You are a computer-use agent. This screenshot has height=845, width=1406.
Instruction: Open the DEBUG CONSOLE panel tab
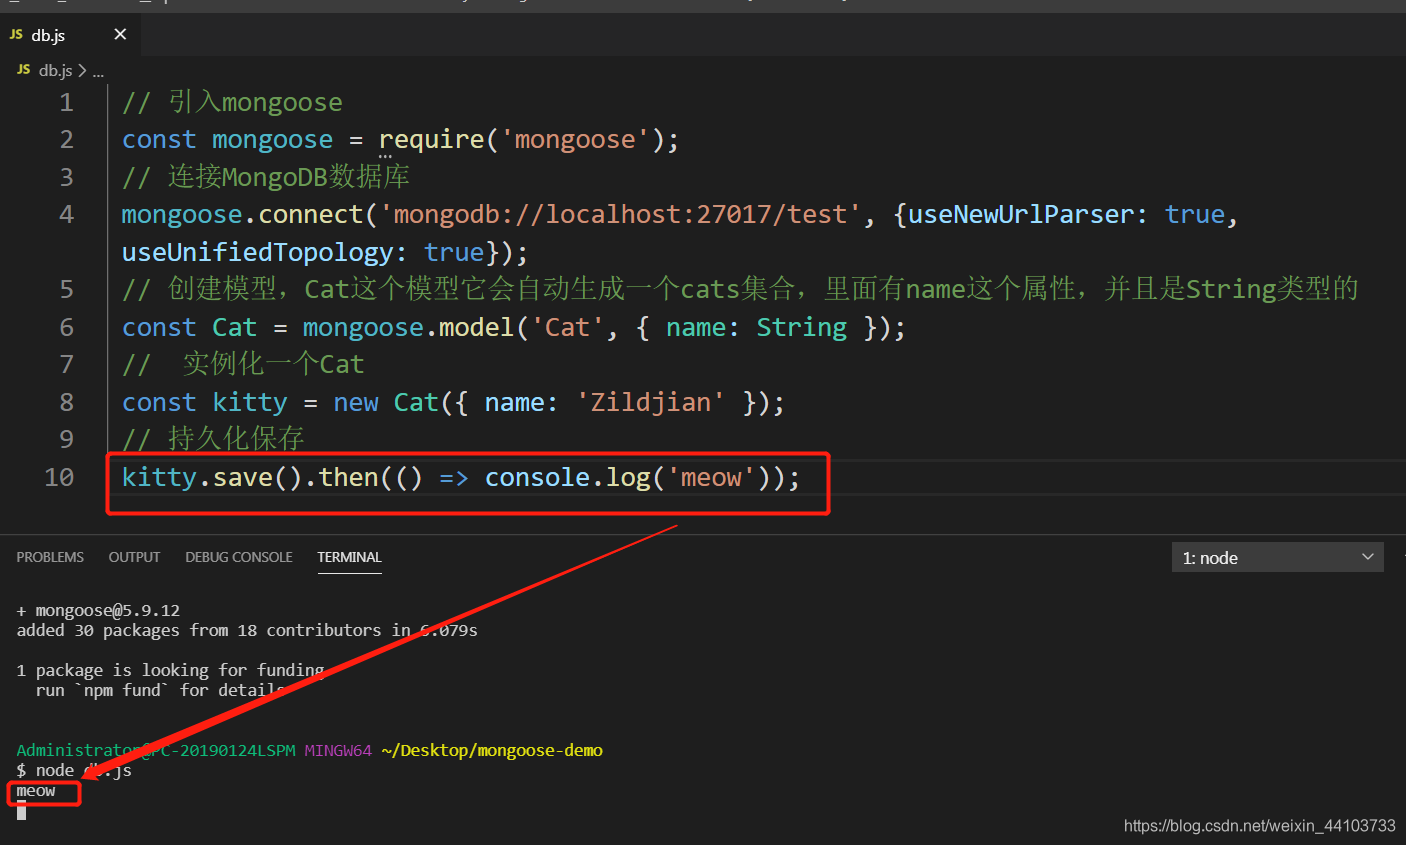(239, 557)
